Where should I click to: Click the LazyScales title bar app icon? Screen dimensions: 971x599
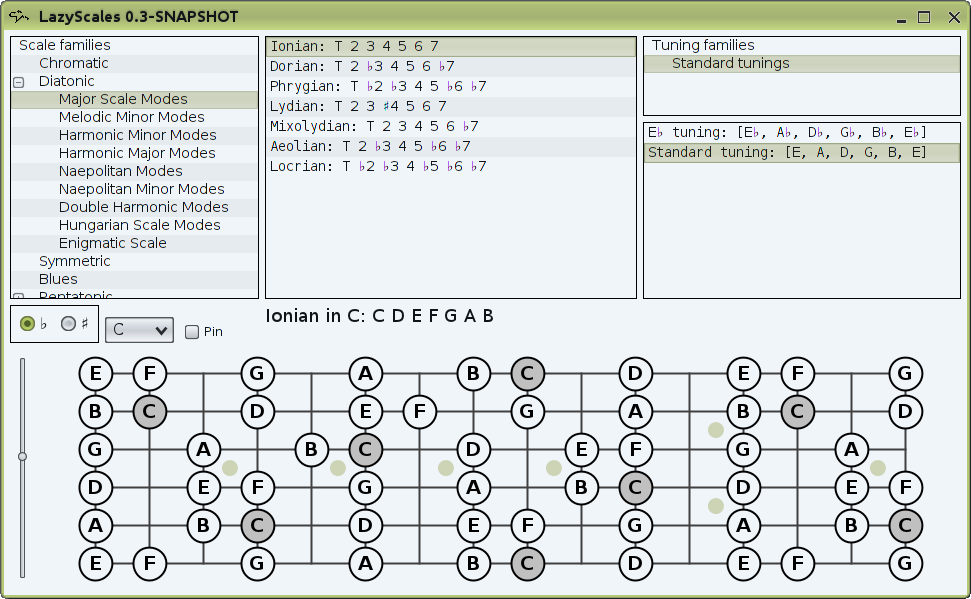click(x=19, y=17)
